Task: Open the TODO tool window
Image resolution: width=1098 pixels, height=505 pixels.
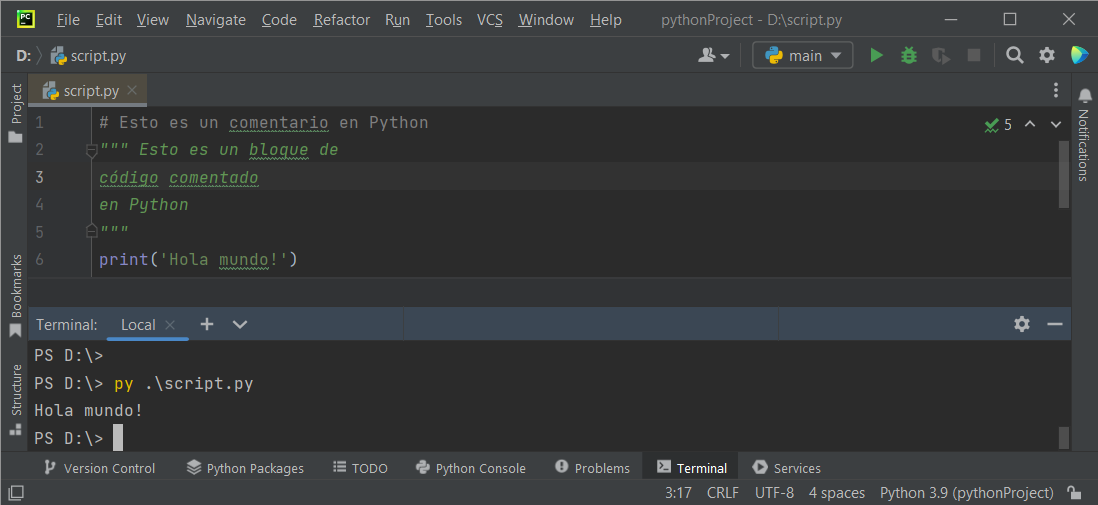Action: click(x=360, y=468)
